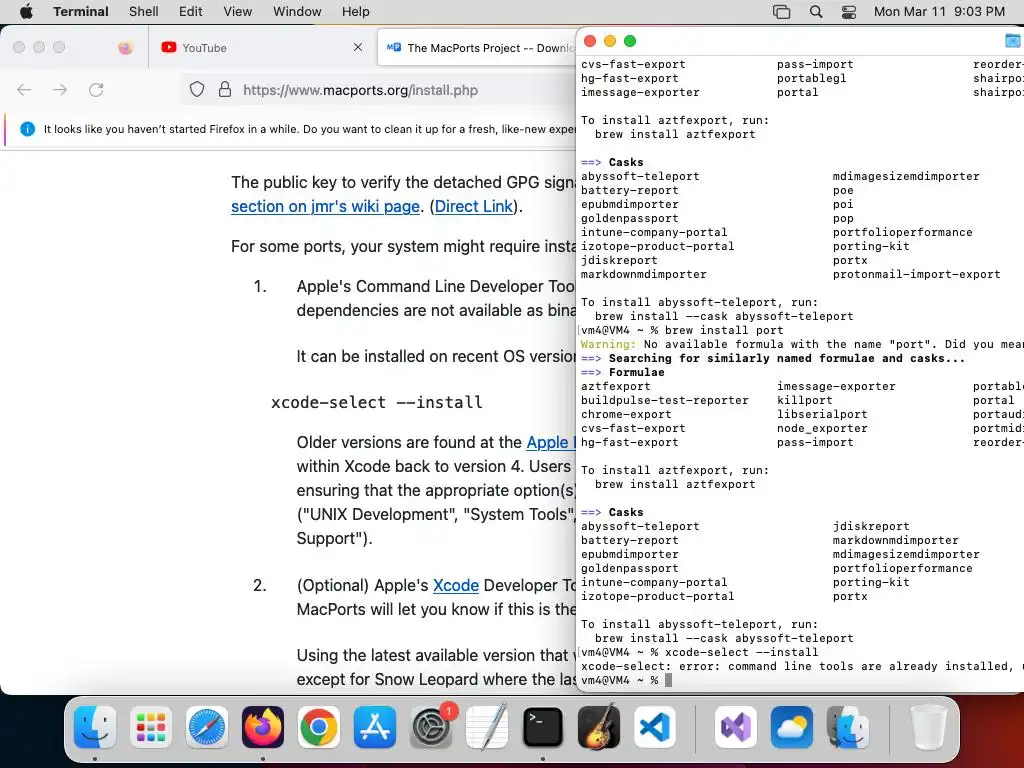Viewport: 1024px width, 768px height.
Task: Open Stage Manager icon in menu bar
Action: point(782,12)
